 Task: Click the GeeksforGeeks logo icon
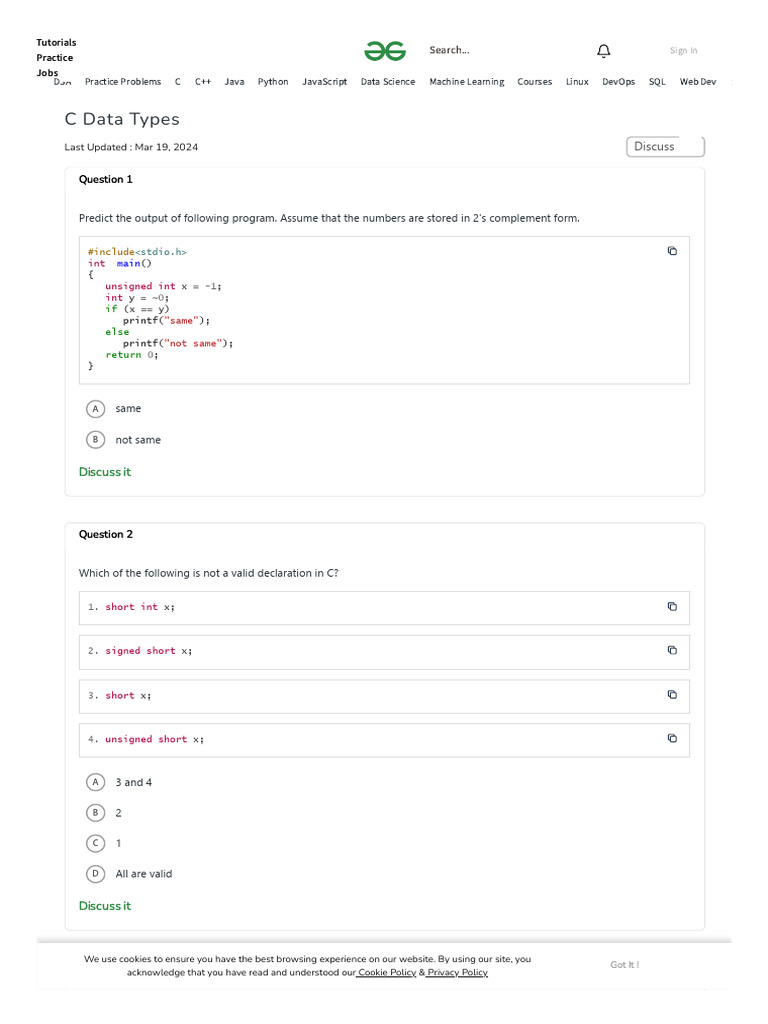click(385, 51)
